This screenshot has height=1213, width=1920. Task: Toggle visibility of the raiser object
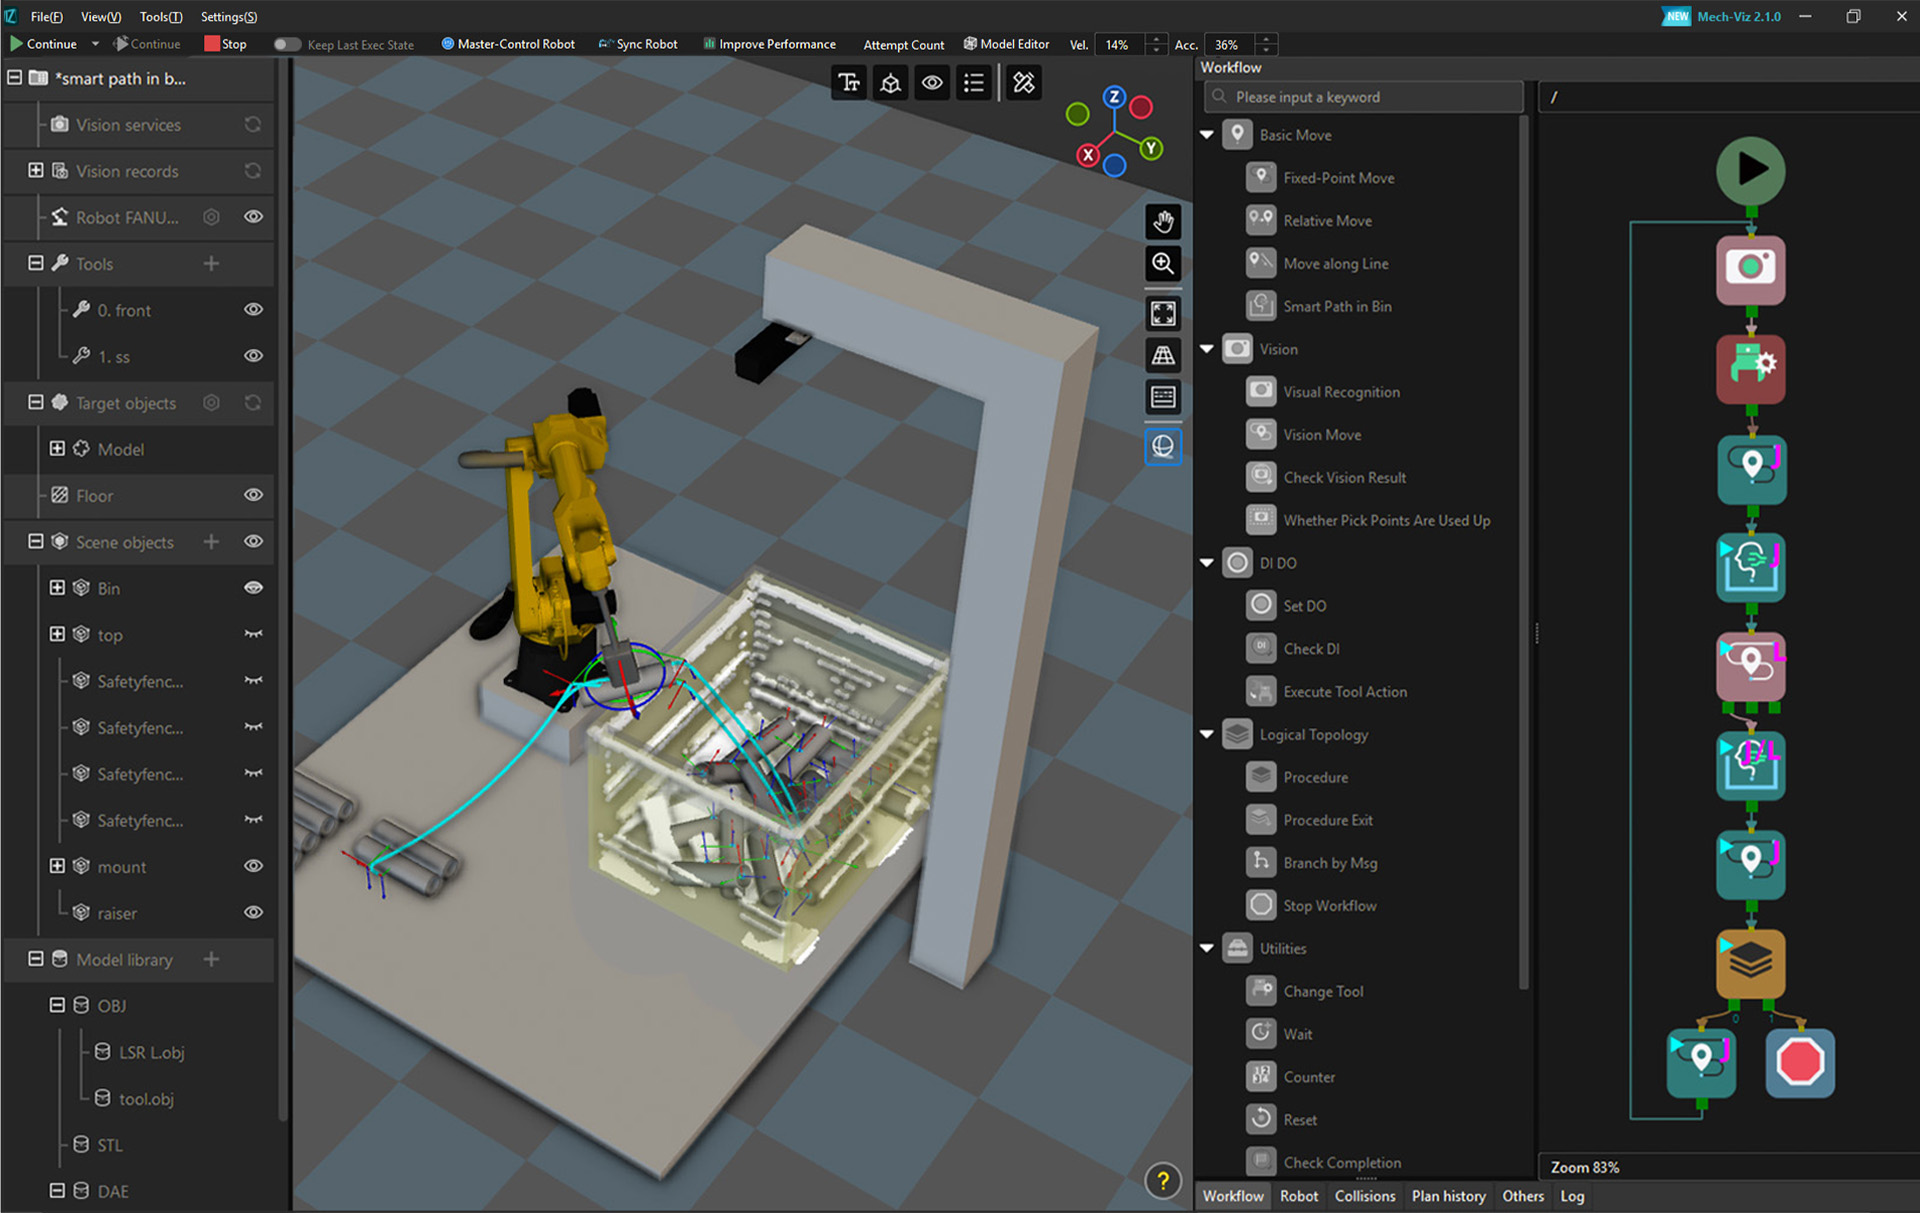[x=253, y=912]
